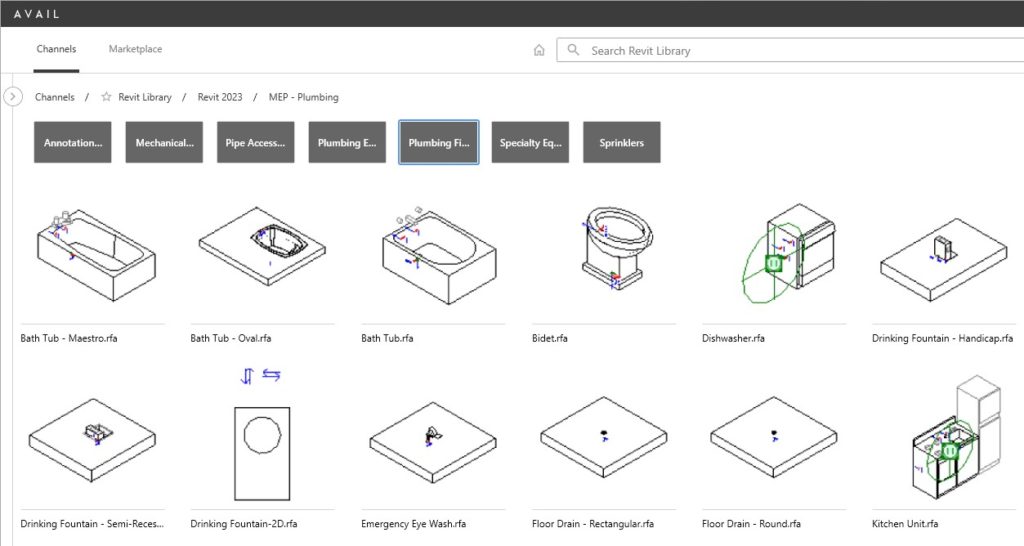Toggle the star favorite icon for Revit Library

106,97
